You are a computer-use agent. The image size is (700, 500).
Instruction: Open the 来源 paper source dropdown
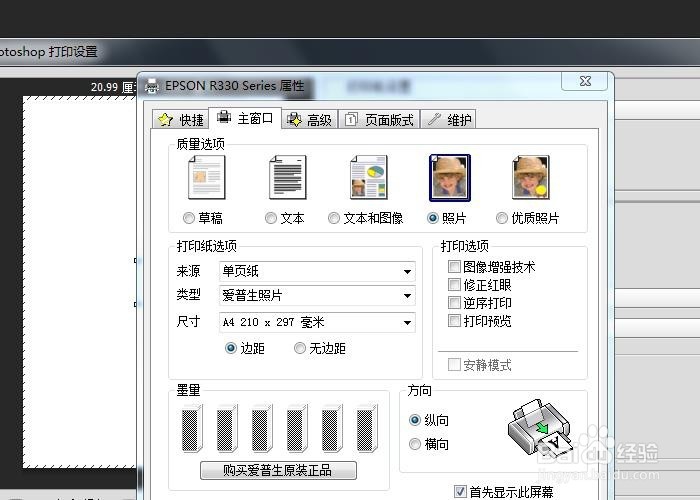(x=317, y=271)
